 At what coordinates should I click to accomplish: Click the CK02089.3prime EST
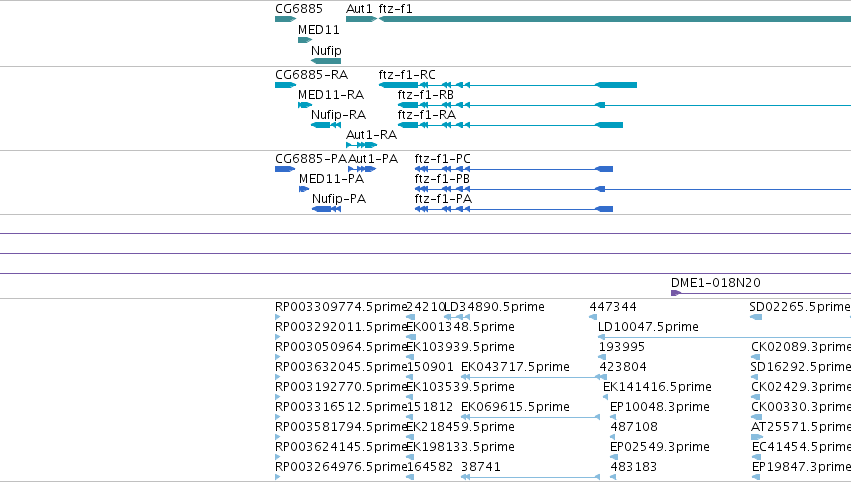tap(801, 347)
